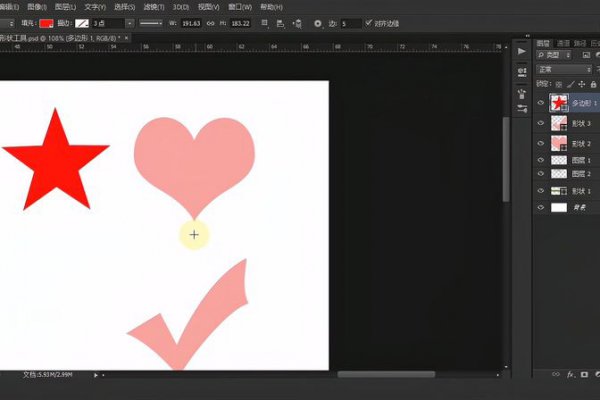Switch to the 路径 Paths tab

coord(580,43)
